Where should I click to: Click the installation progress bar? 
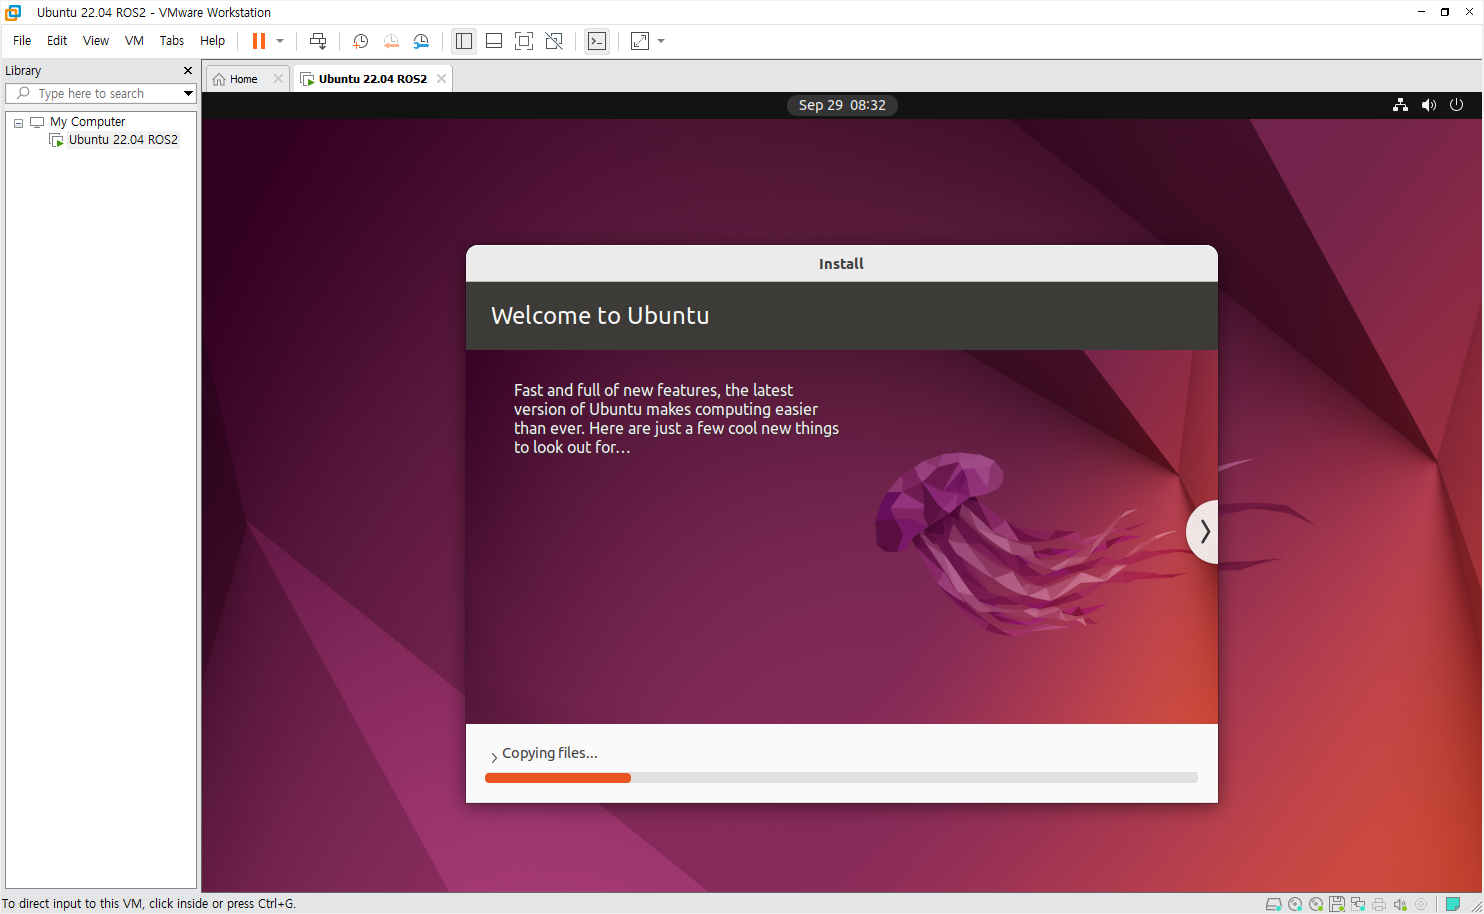tap(841, 778)
